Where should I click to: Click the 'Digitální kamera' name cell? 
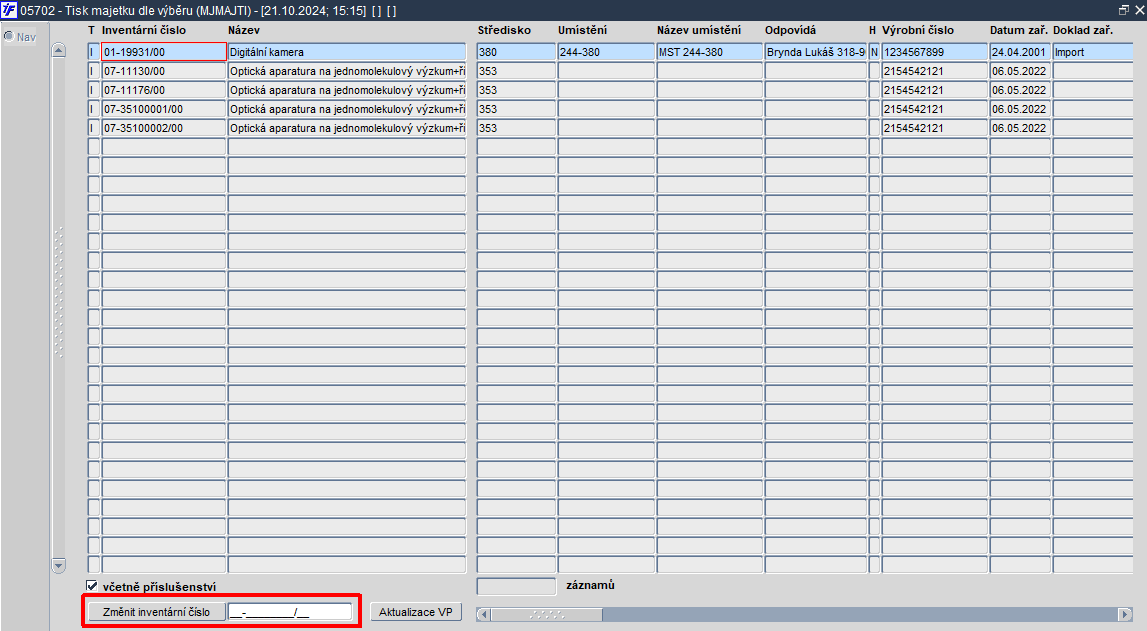pos(347,52)
